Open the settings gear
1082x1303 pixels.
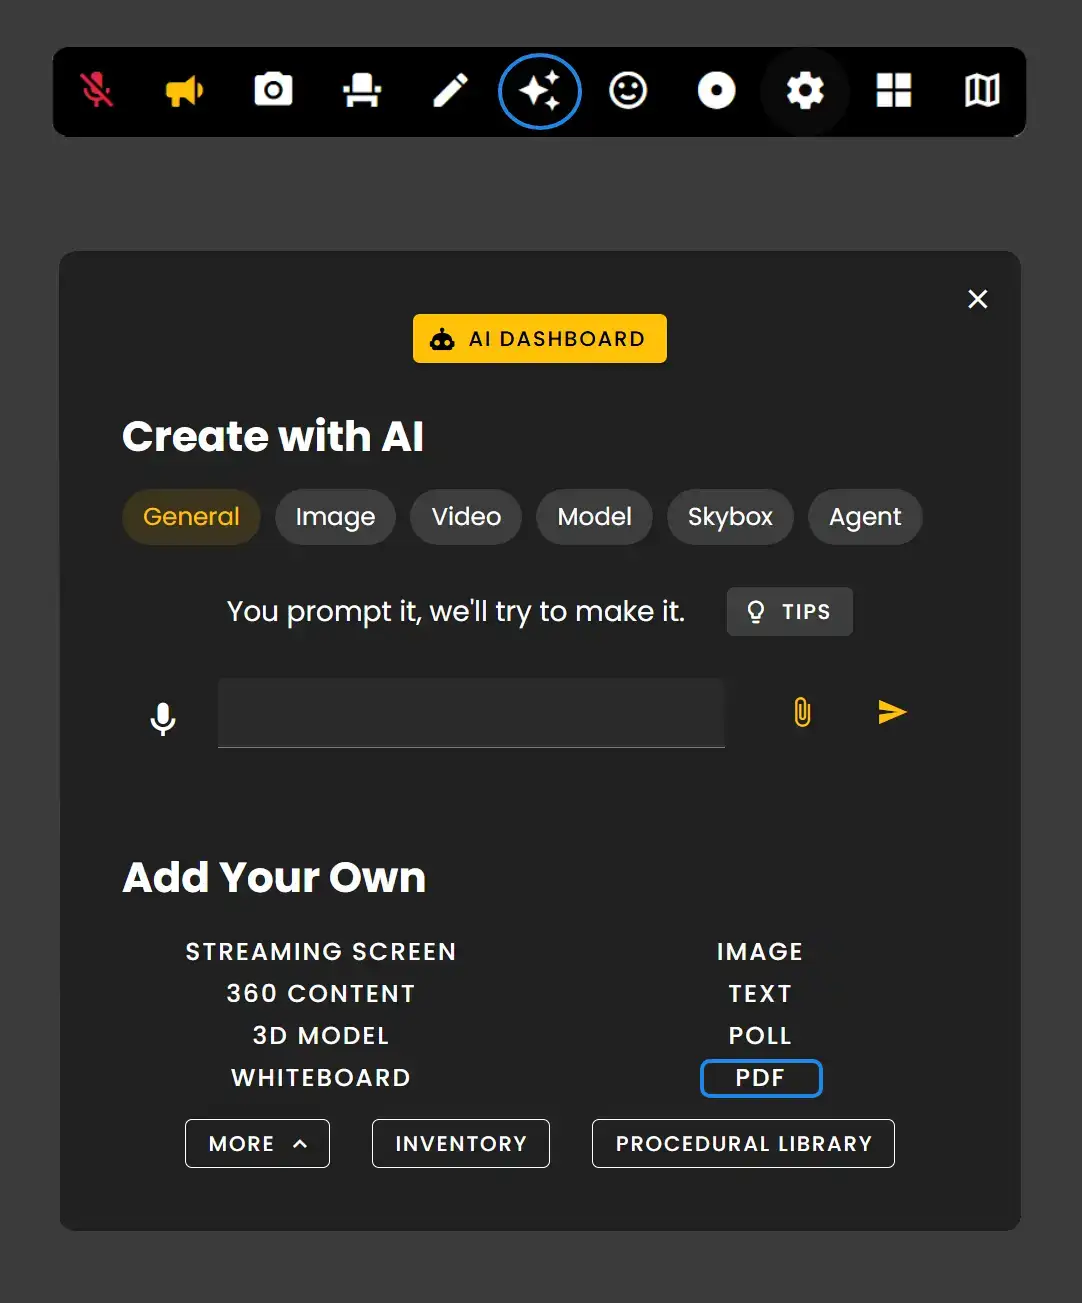pyautogui.click(x=805, y=91)
